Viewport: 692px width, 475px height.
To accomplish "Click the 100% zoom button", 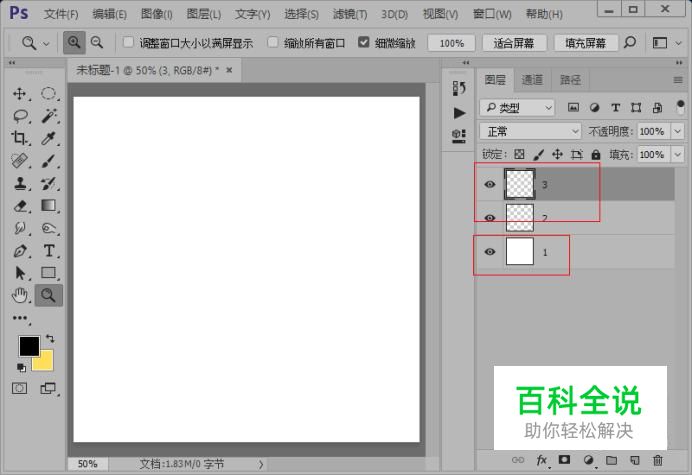I will click(451, 43).
